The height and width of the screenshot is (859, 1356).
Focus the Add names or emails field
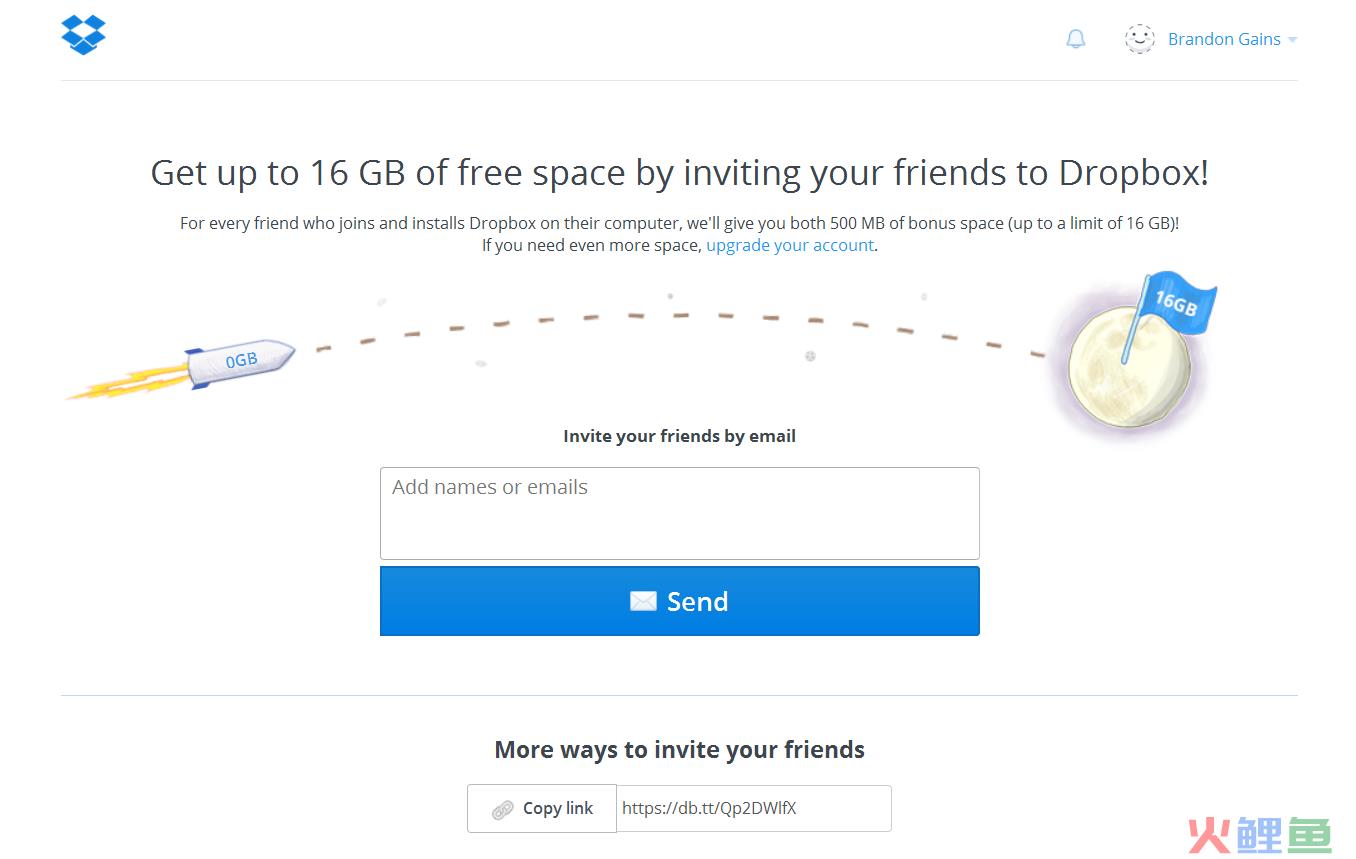coord(680,513)
